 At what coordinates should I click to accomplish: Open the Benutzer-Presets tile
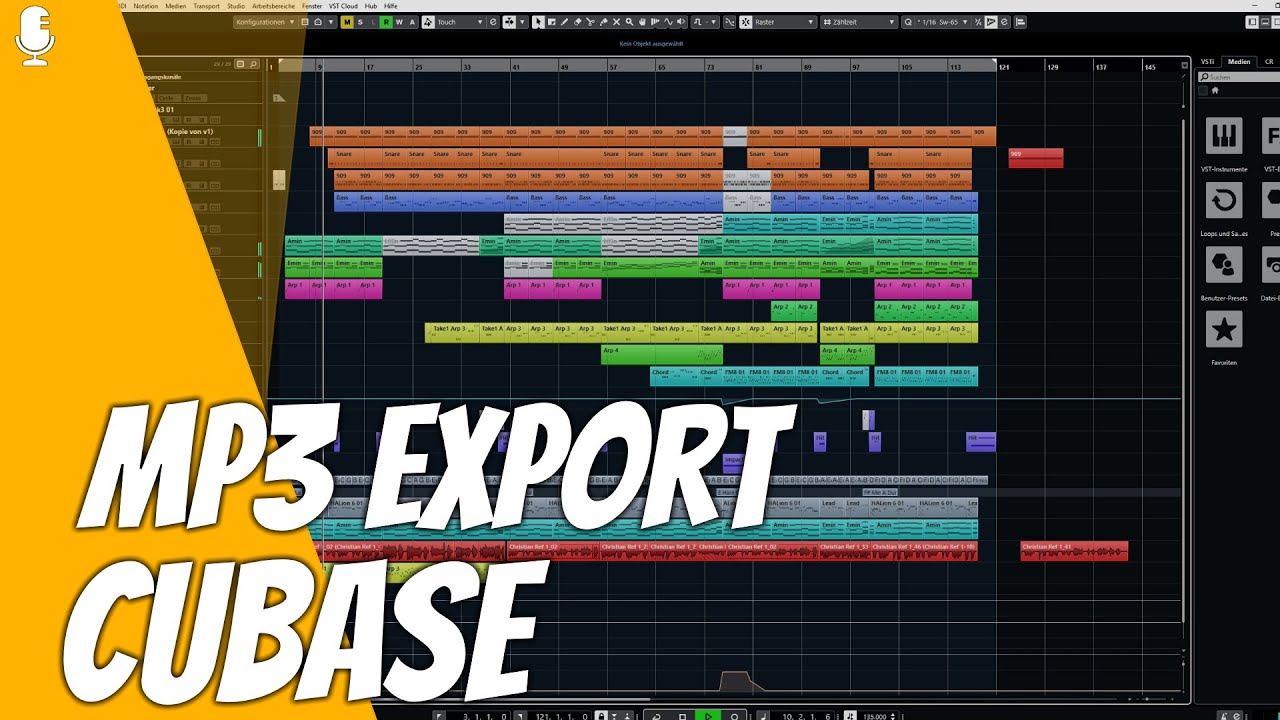point(1224,265)
